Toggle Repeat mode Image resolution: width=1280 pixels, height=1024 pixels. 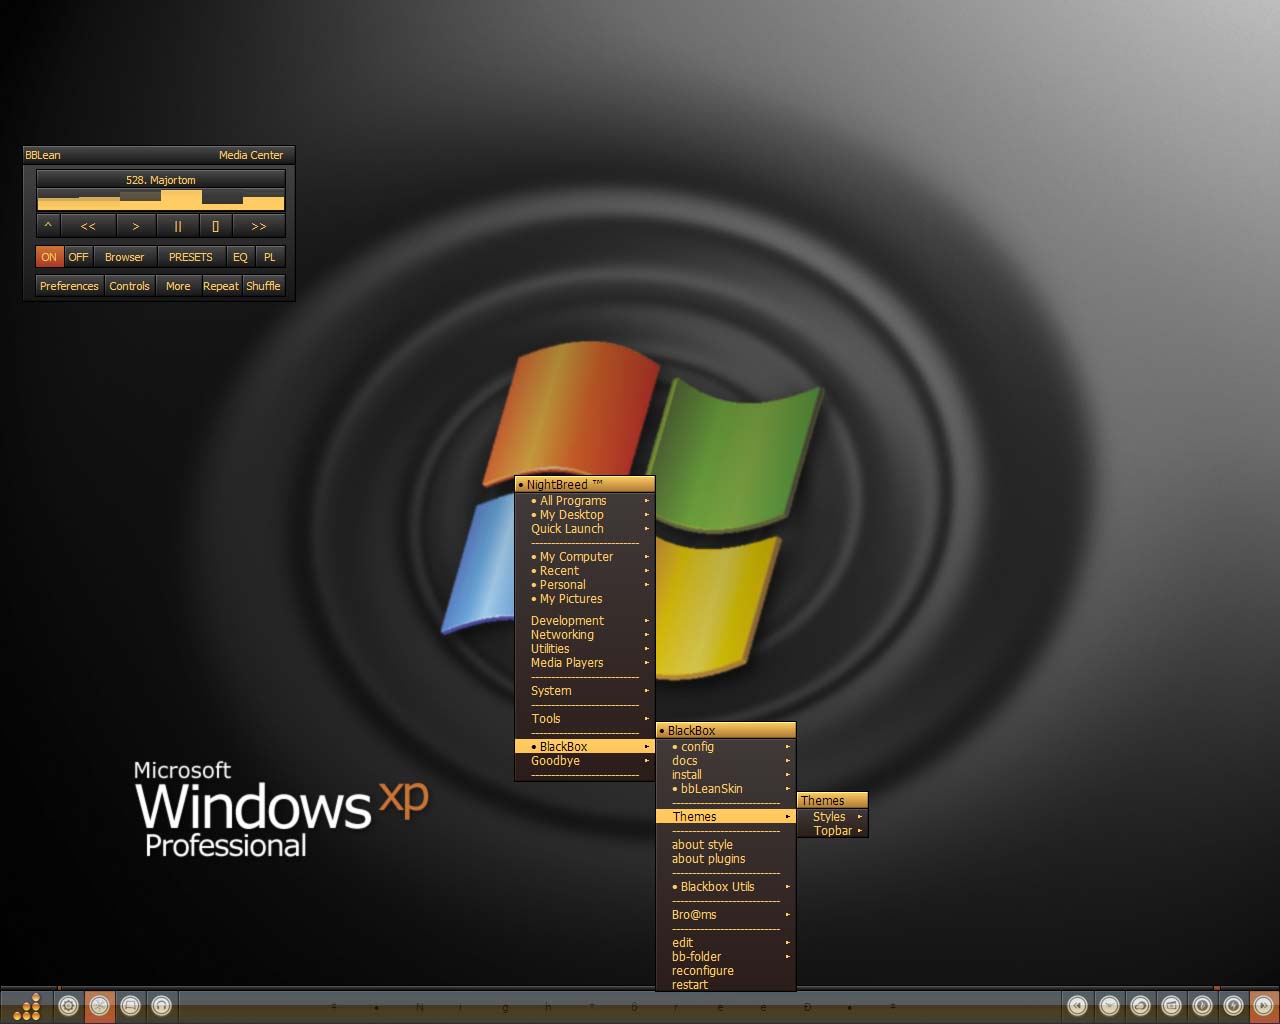coord(221,286)
